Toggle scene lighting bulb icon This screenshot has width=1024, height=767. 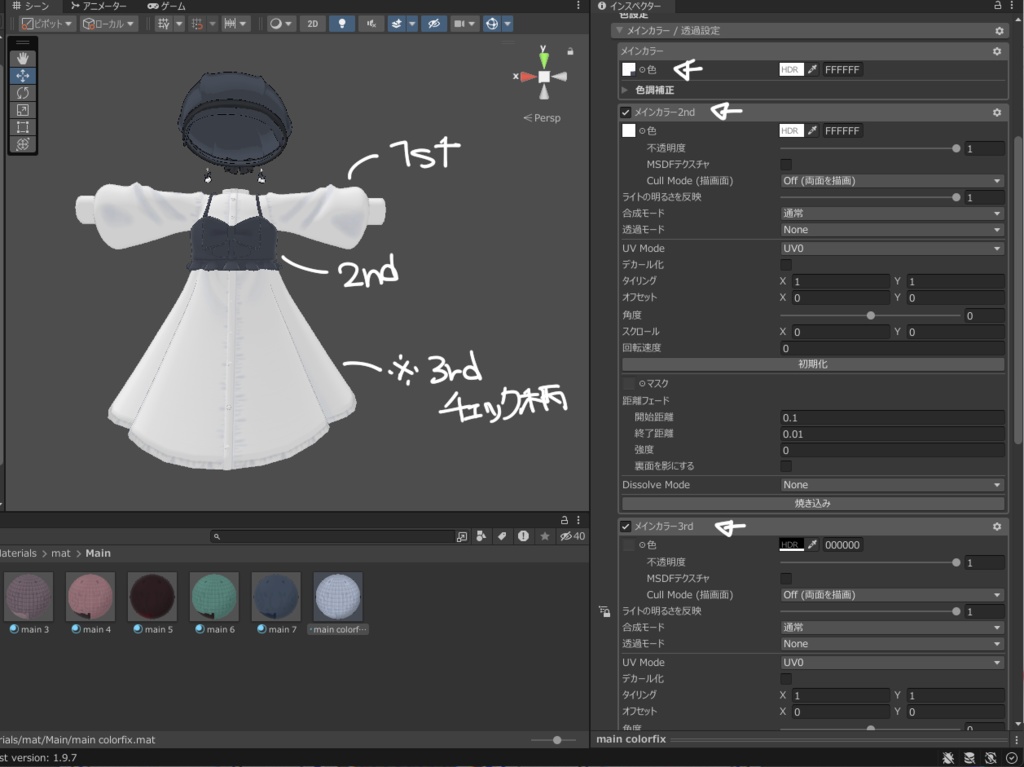tap(342, 23)
